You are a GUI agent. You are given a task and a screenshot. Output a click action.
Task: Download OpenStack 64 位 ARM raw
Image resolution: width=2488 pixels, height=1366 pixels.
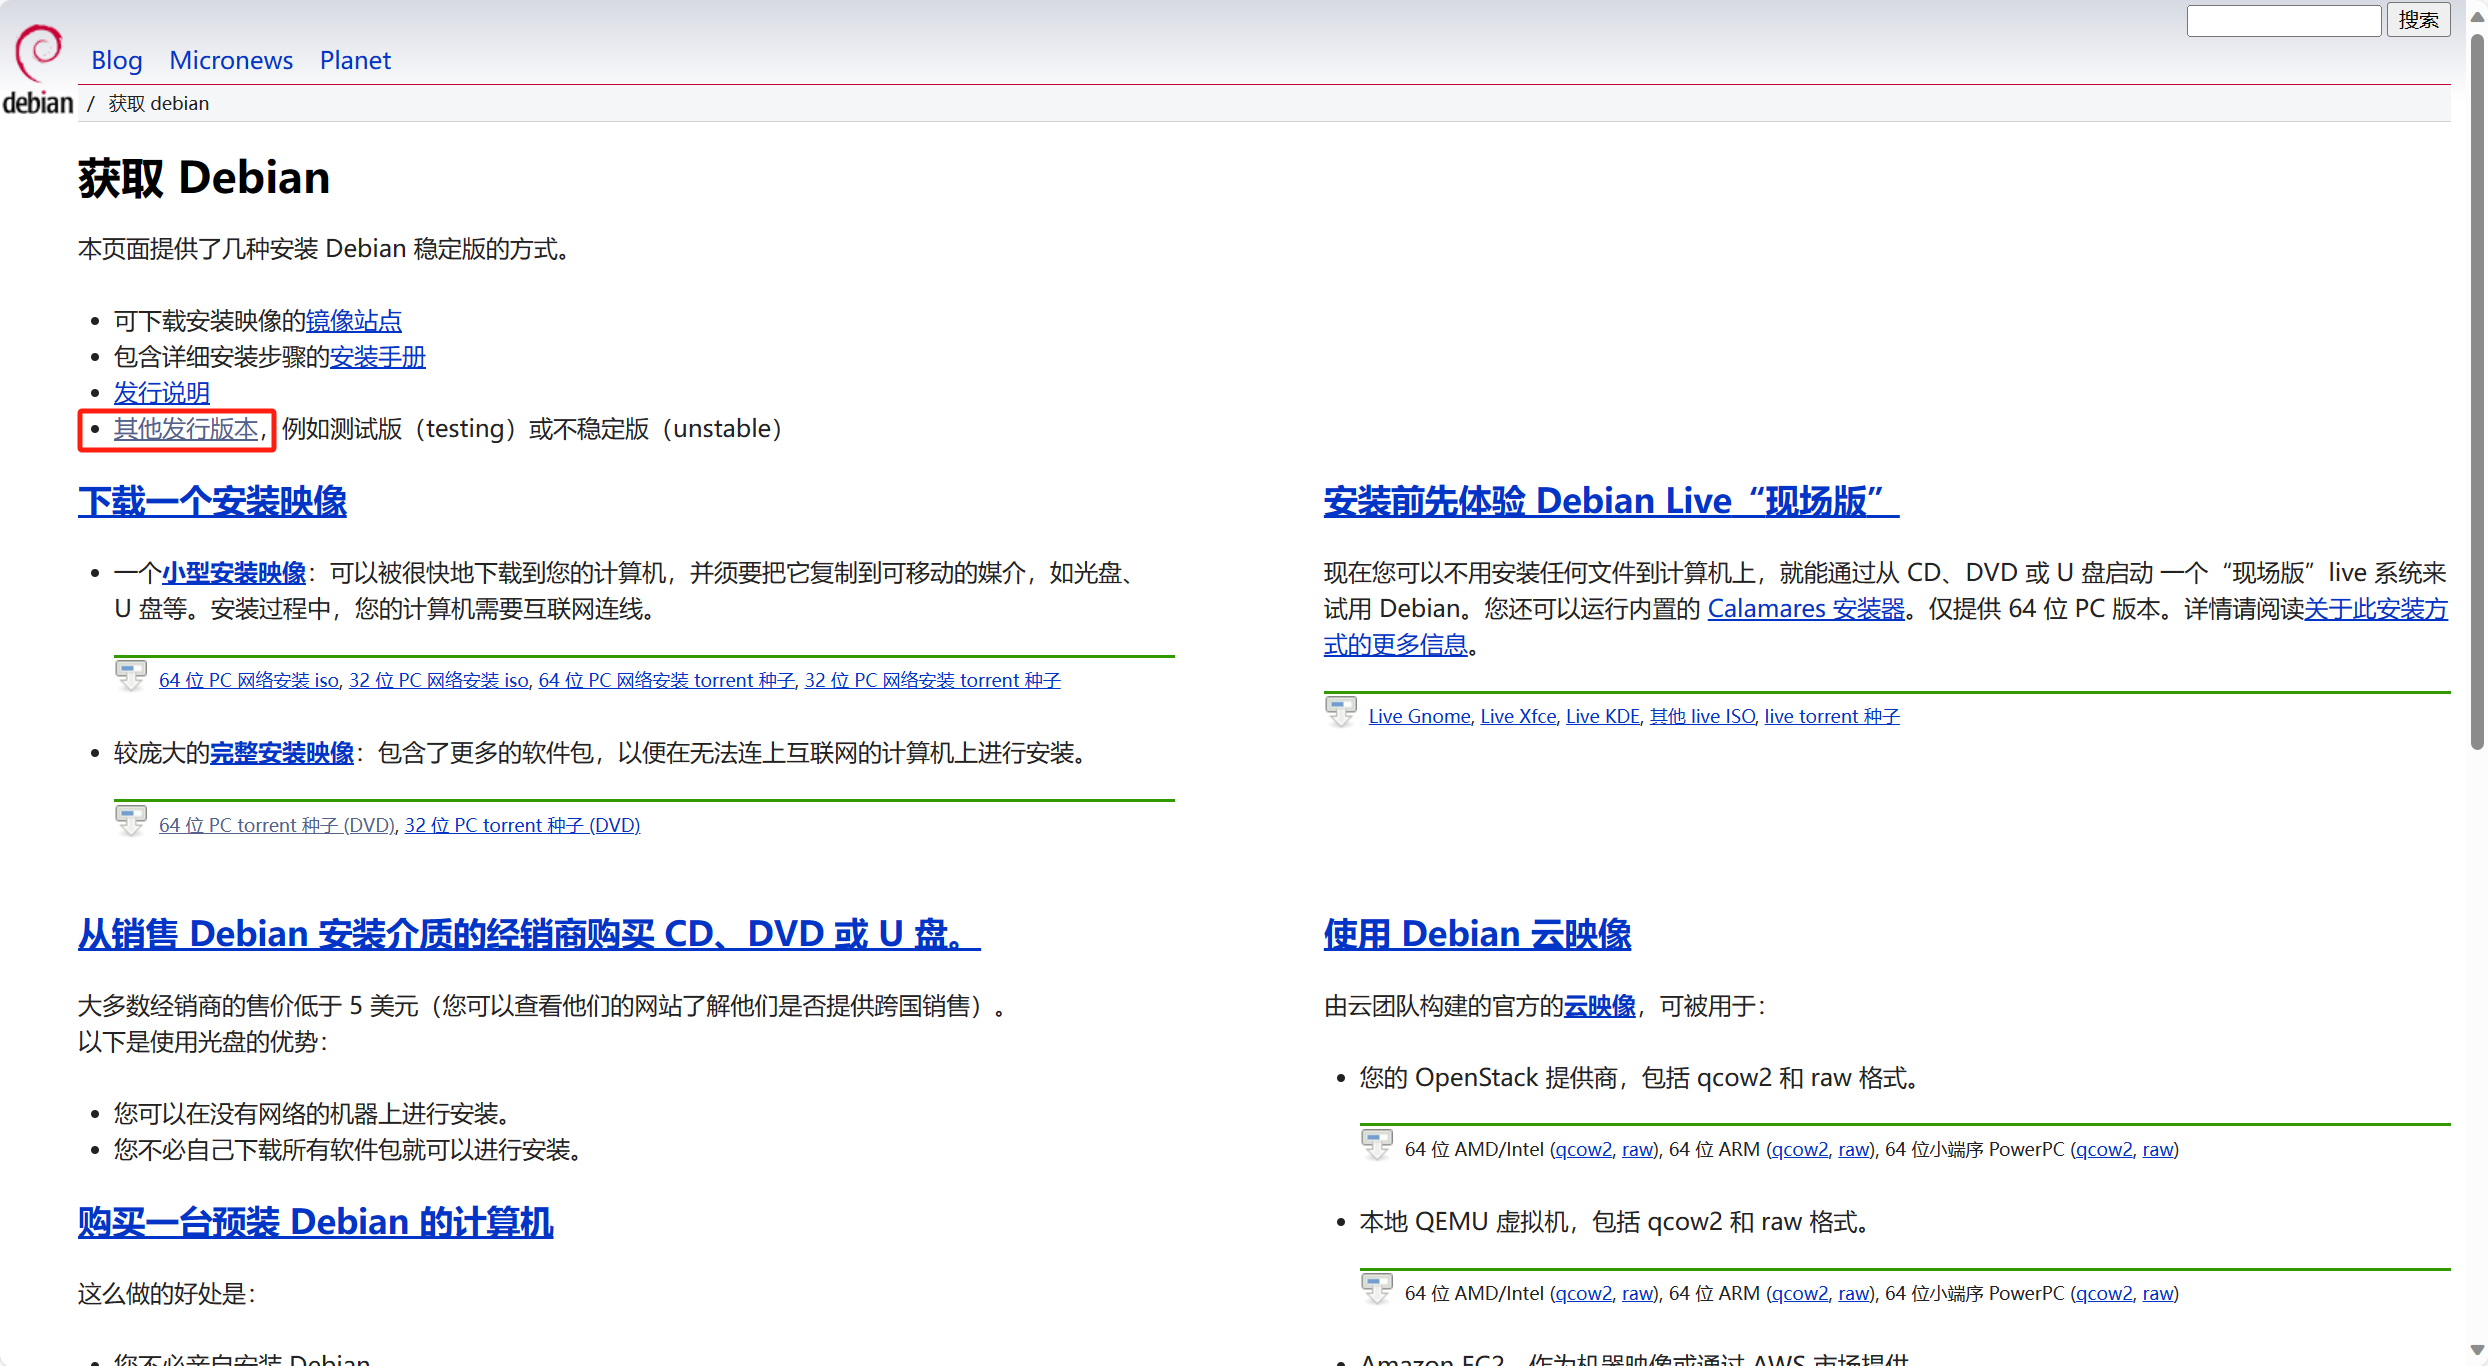[1854, 1149]
